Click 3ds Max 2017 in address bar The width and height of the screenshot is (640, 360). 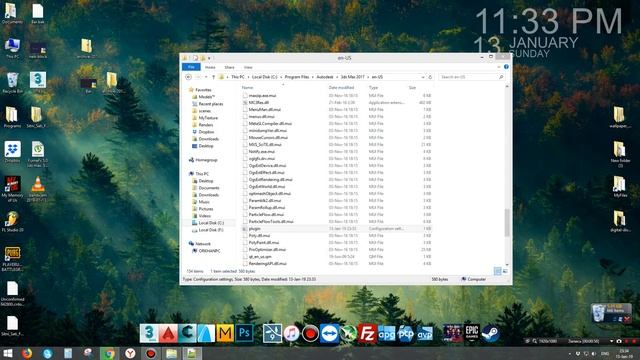tap(353, 77)
